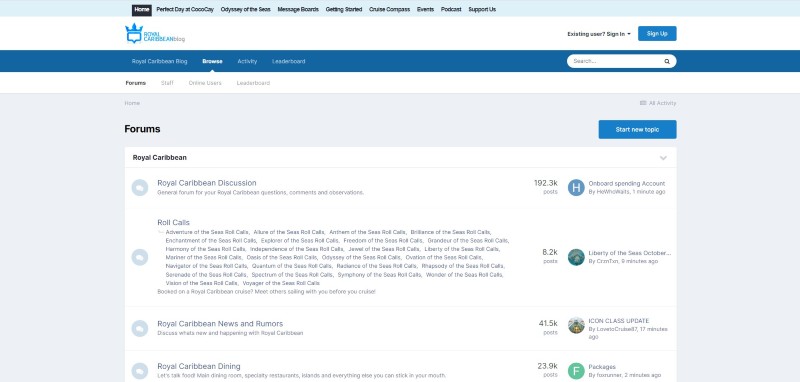Screen dimensions: 800x382
Task: Open Mariner of the Seas Roll Calls
Action: tap(204, 258)
